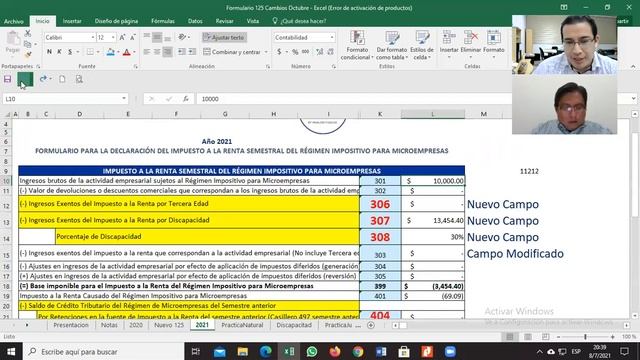Click the fx insert function icon

click(x=186, y=99)
